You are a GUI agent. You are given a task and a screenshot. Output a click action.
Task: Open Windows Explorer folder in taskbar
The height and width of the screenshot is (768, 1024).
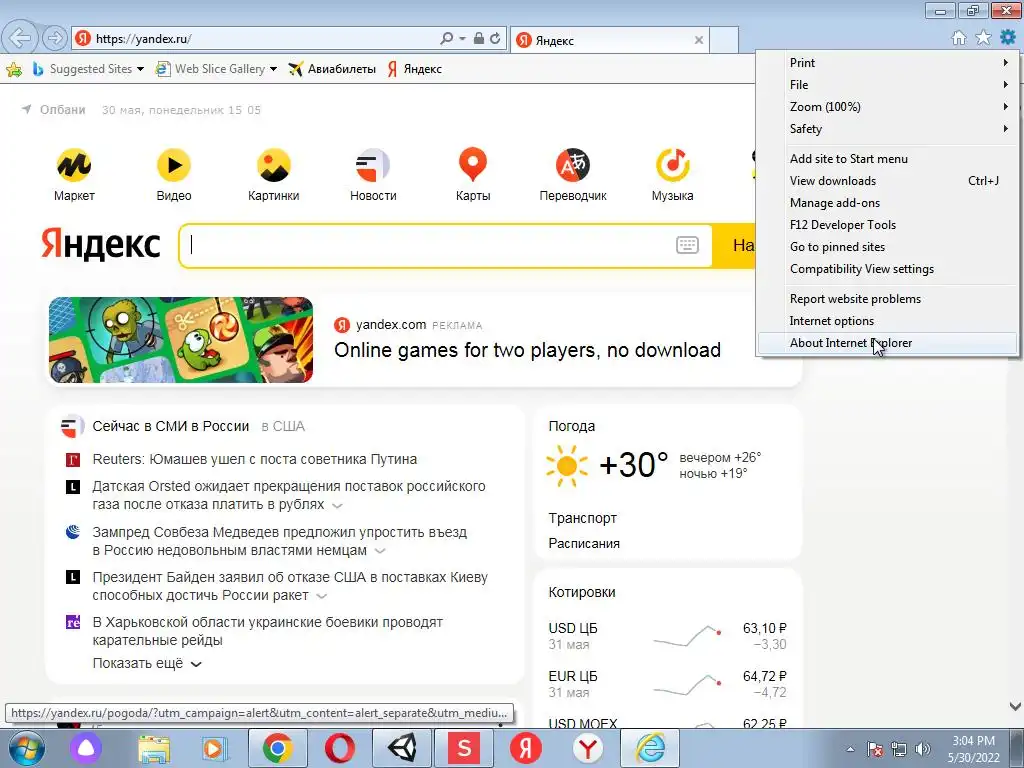point(153,748)
